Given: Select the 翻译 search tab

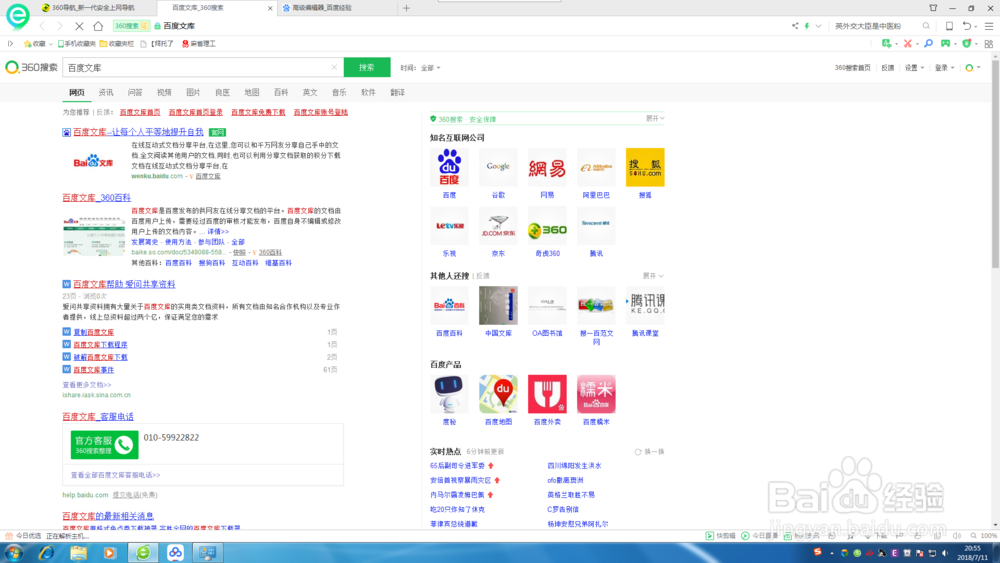Looking at the screenshot, I should (397, 92).
